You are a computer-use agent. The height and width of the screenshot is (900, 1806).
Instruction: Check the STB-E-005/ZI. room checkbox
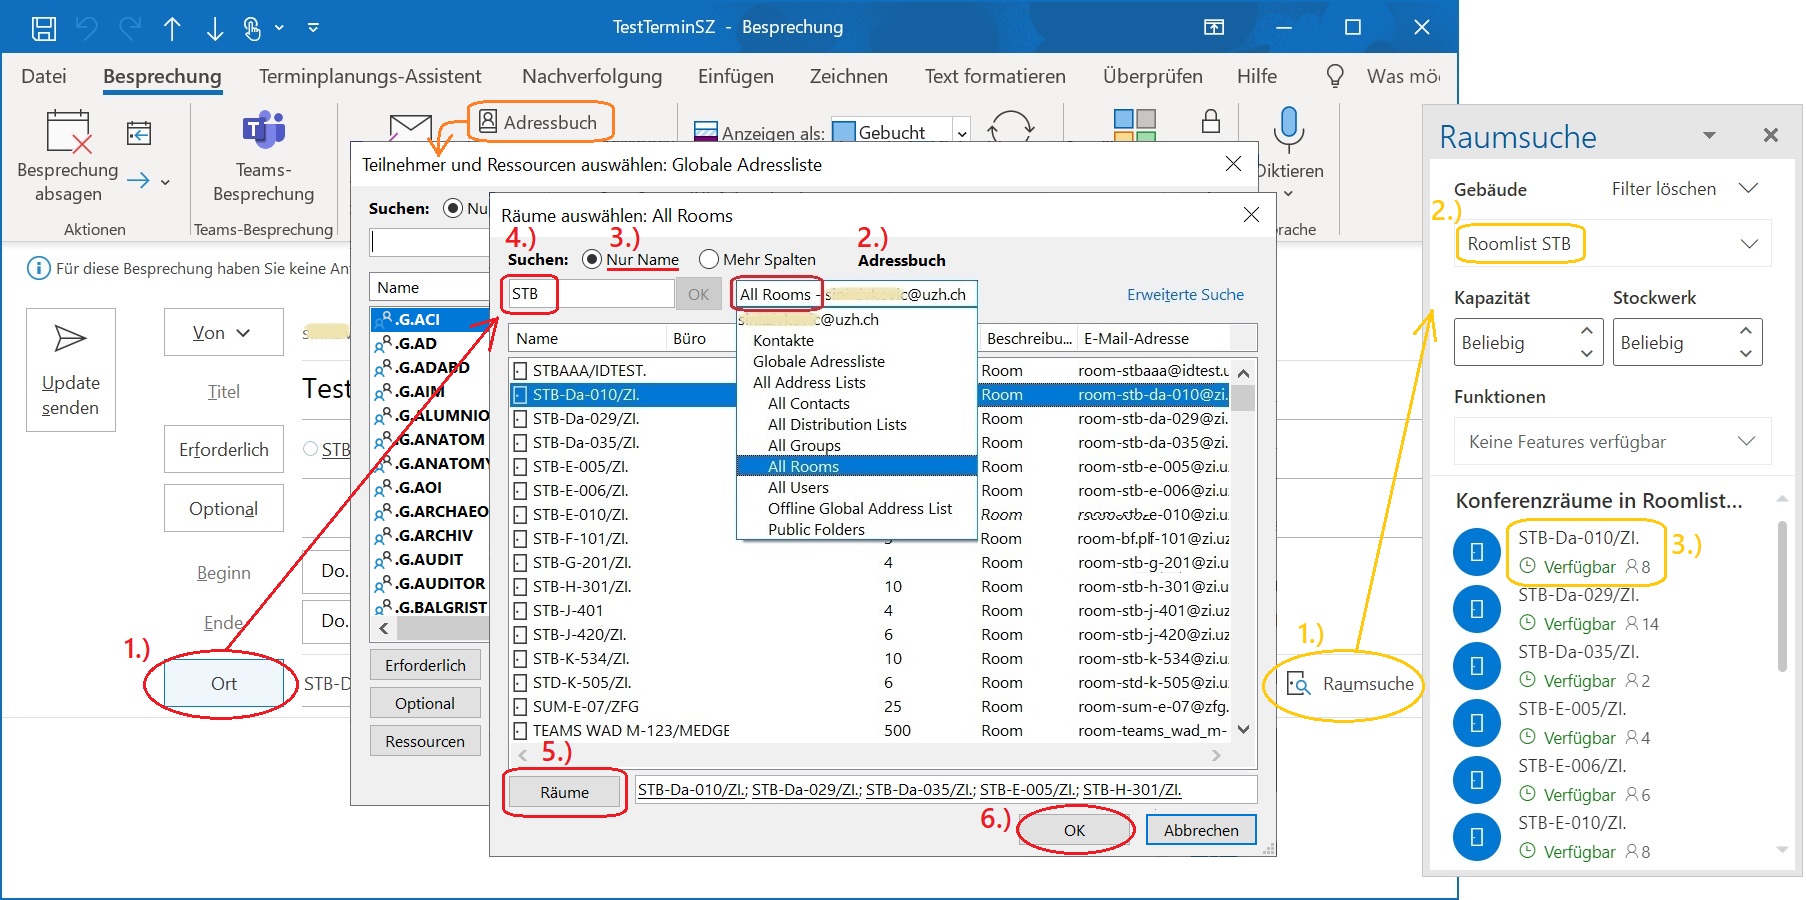[520, 467]
